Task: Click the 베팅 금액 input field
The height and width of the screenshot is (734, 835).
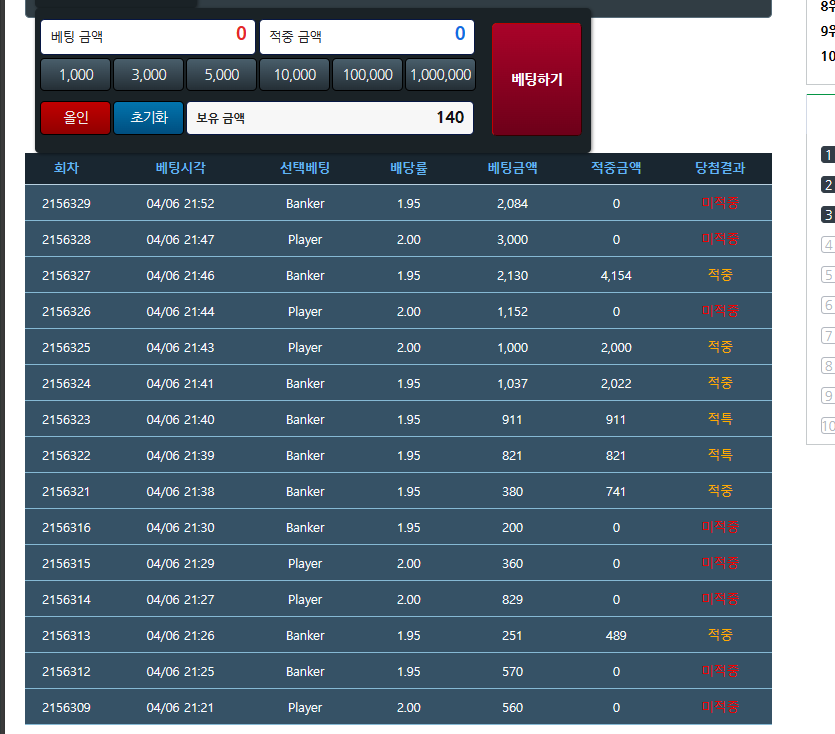Action: [x=148, y=37]
